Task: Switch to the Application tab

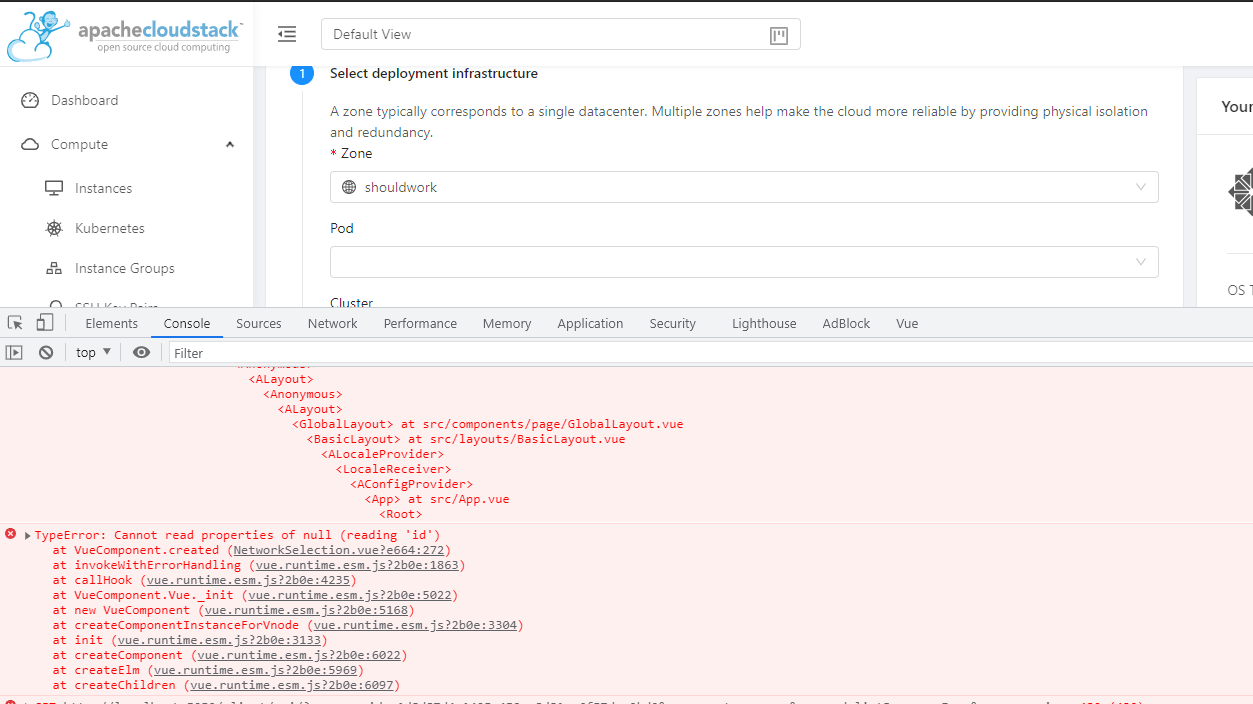Action: coord(590,323)
